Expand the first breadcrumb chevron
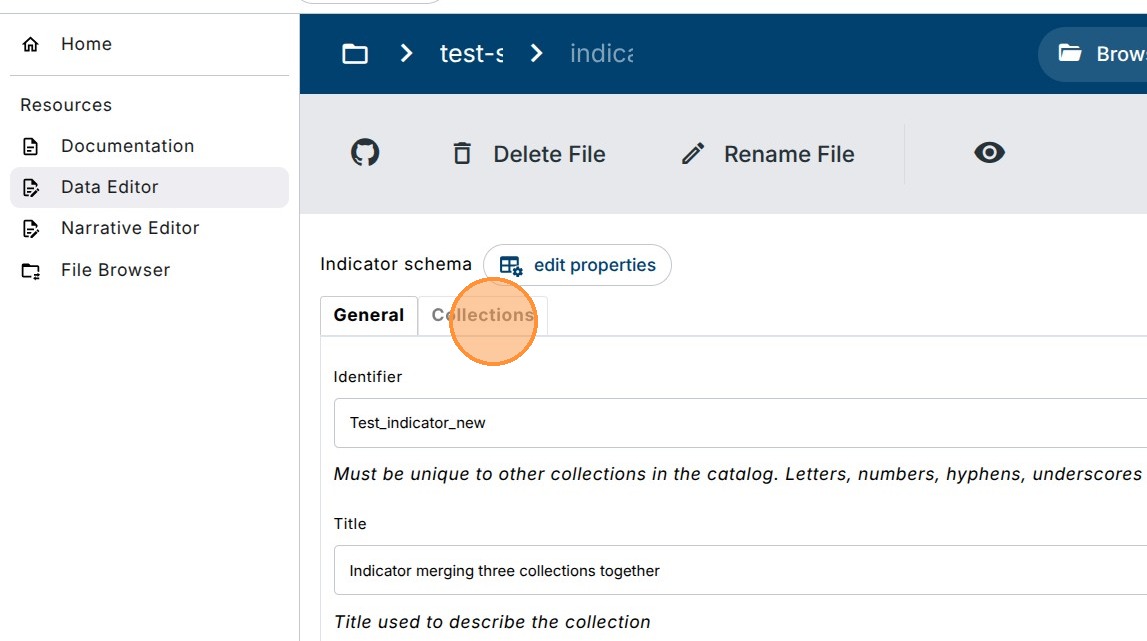This screenshot has width=1147, height=641. click(406, 53)
